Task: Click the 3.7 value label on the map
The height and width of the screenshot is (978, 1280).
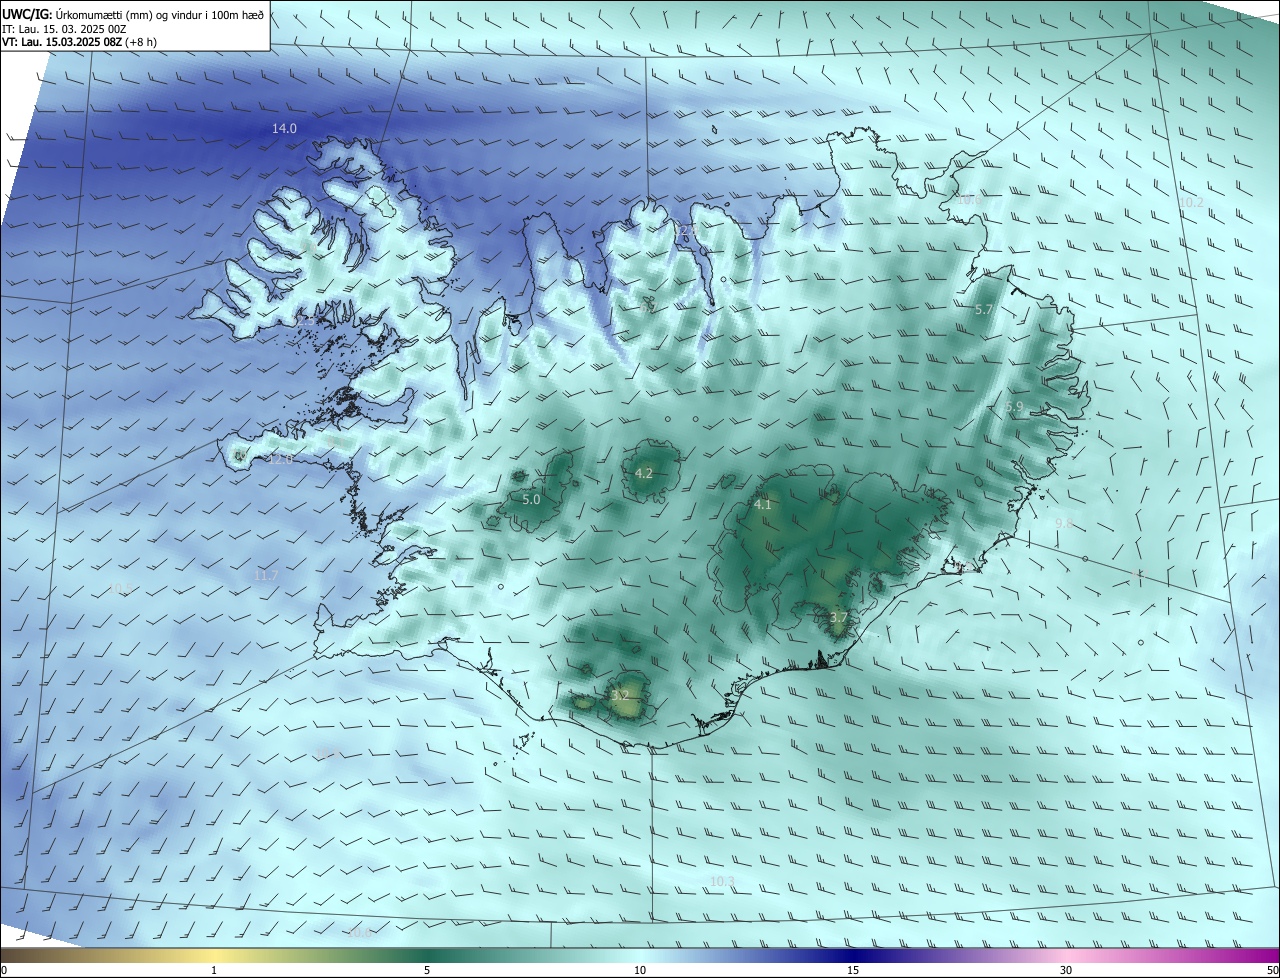Action: click(x=839, y=618)
